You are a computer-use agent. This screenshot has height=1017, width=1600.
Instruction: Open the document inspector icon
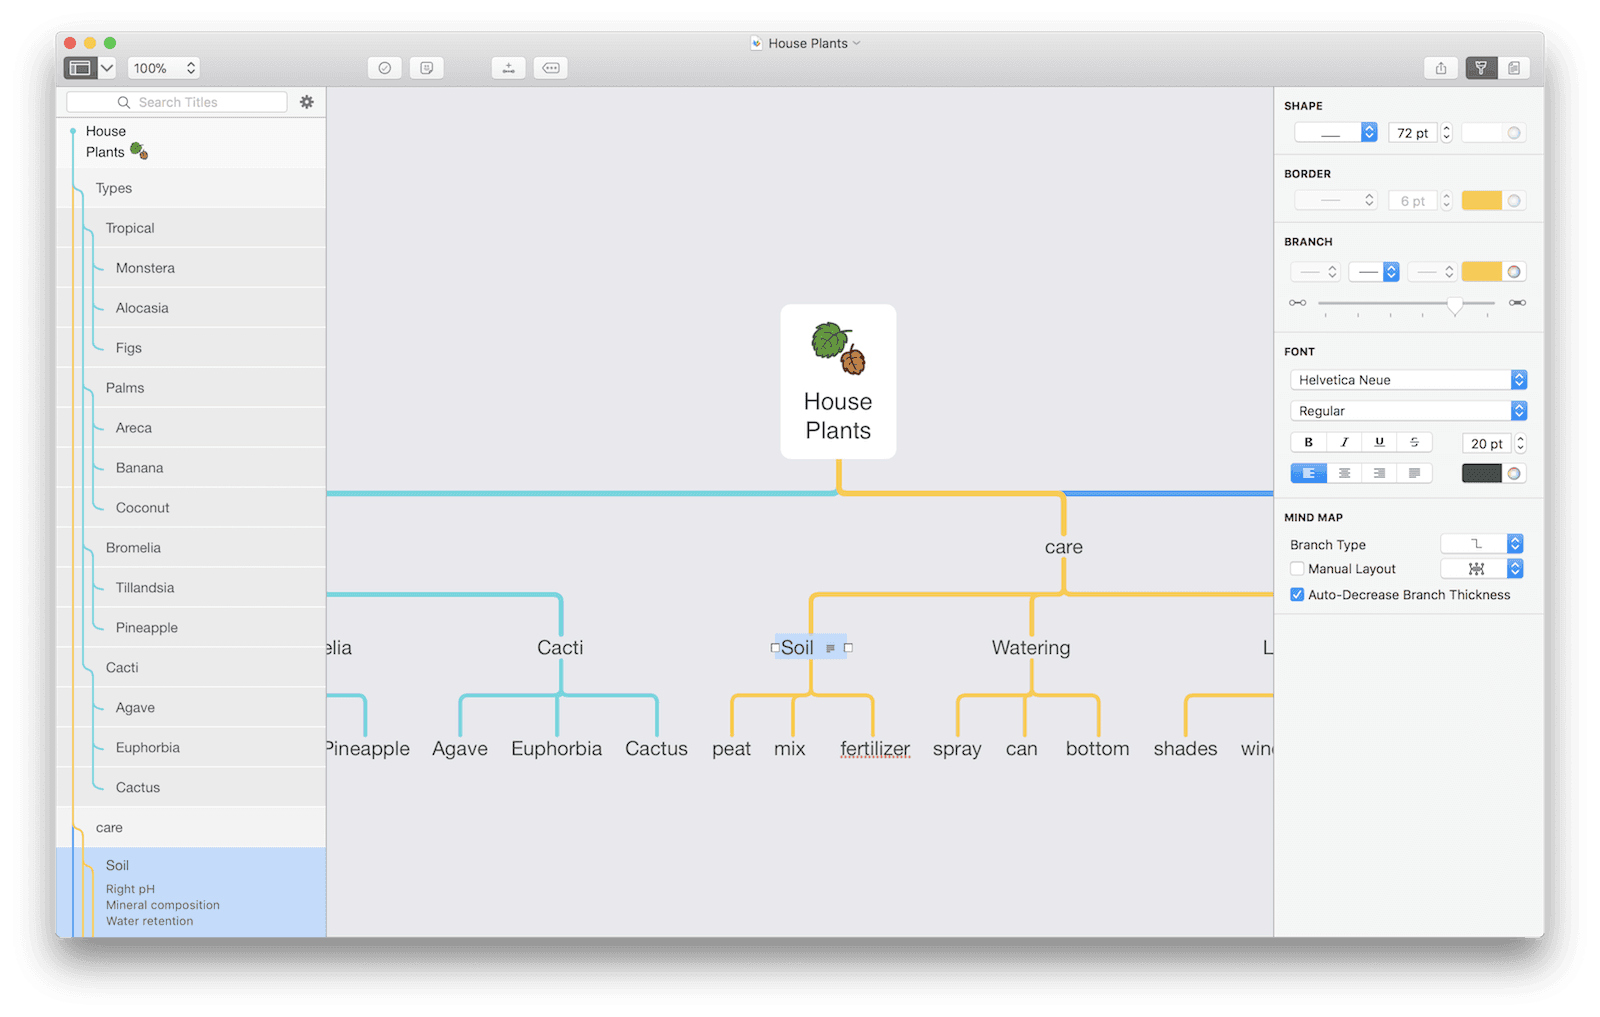(x=1515, y=67)
